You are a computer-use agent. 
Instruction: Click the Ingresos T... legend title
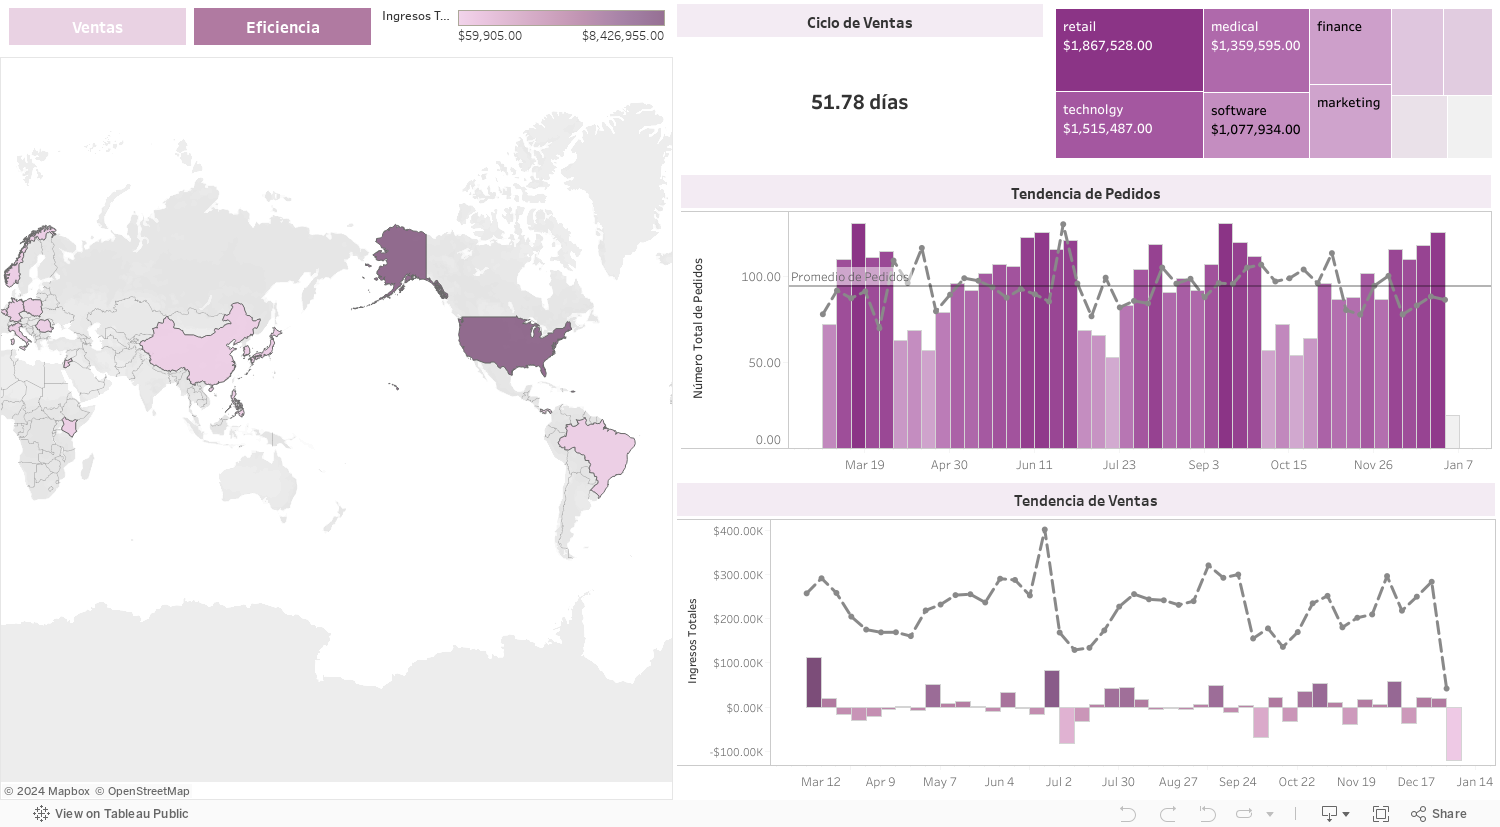pos(415,16)
